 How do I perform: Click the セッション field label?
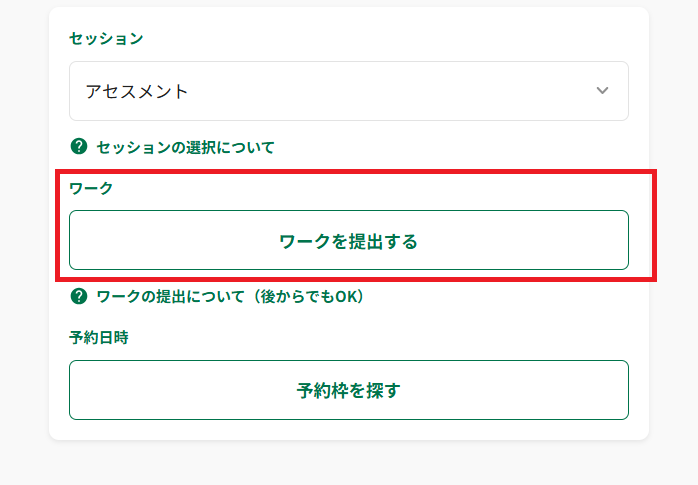pos(106,38)
